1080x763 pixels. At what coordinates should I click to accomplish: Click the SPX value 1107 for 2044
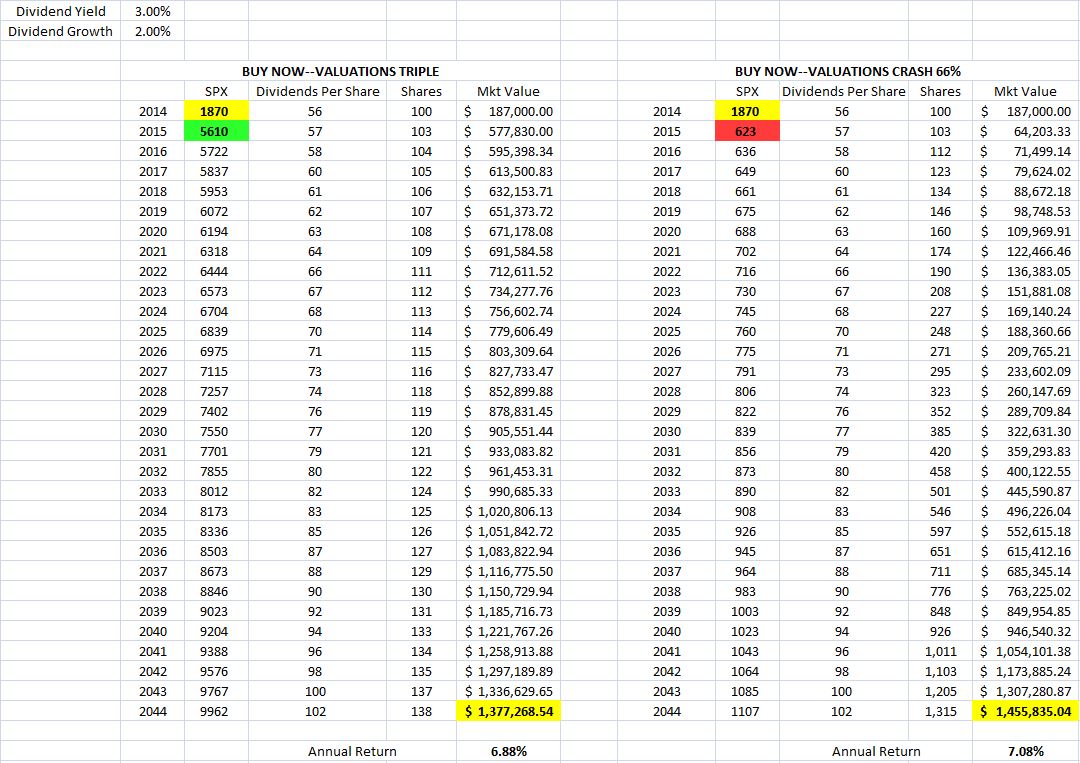[x=746, y=711]
